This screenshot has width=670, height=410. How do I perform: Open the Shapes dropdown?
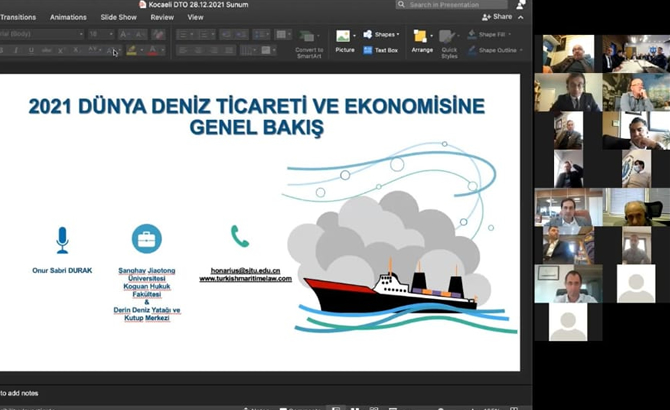point(383,34)
